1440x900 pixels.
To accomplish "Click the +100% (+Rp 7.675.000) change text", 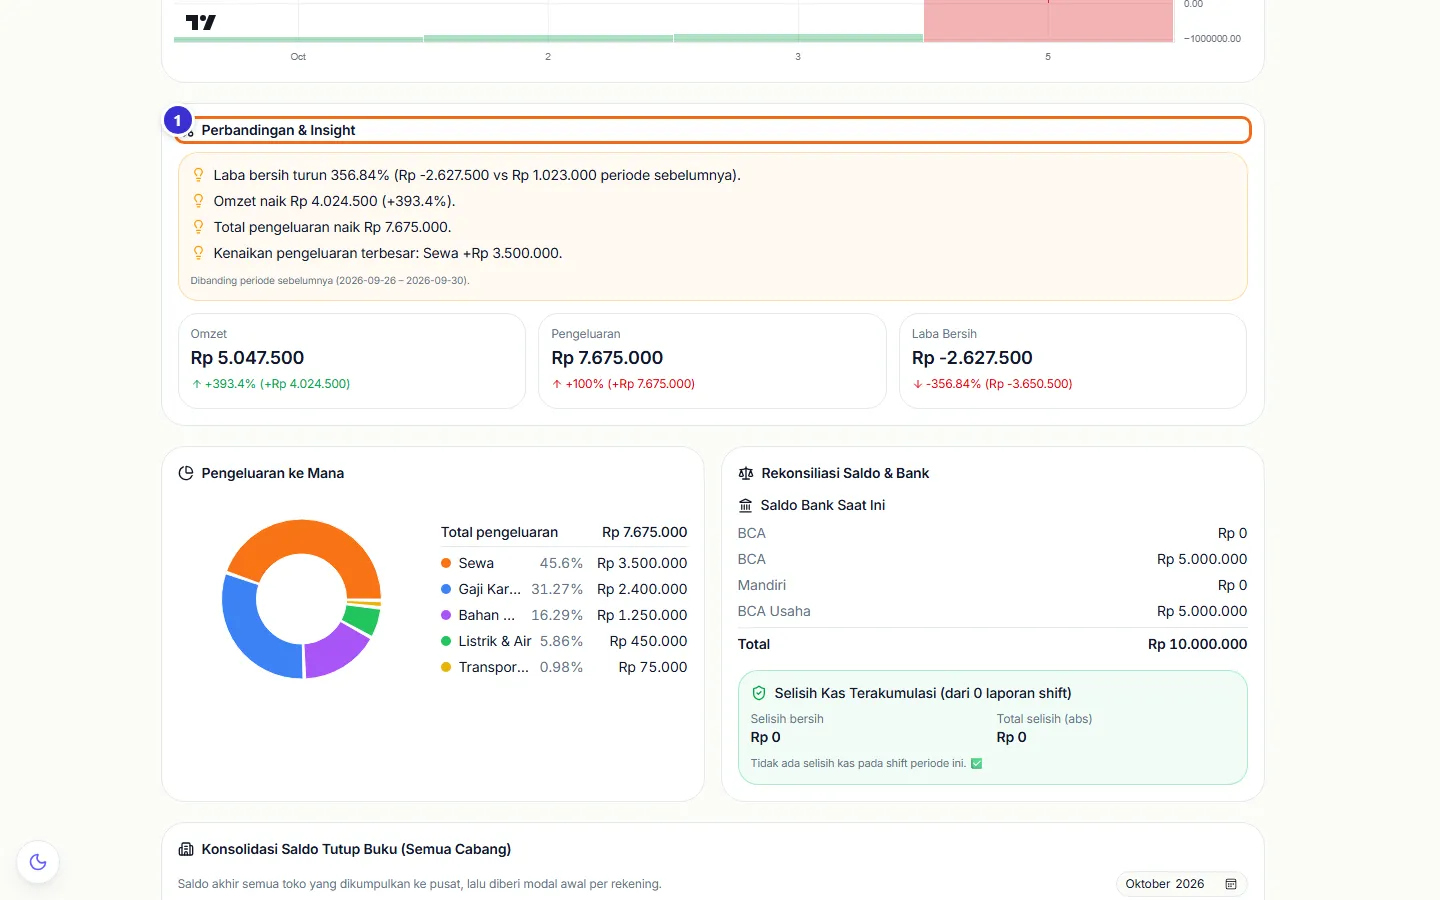I will click(630, 384).
